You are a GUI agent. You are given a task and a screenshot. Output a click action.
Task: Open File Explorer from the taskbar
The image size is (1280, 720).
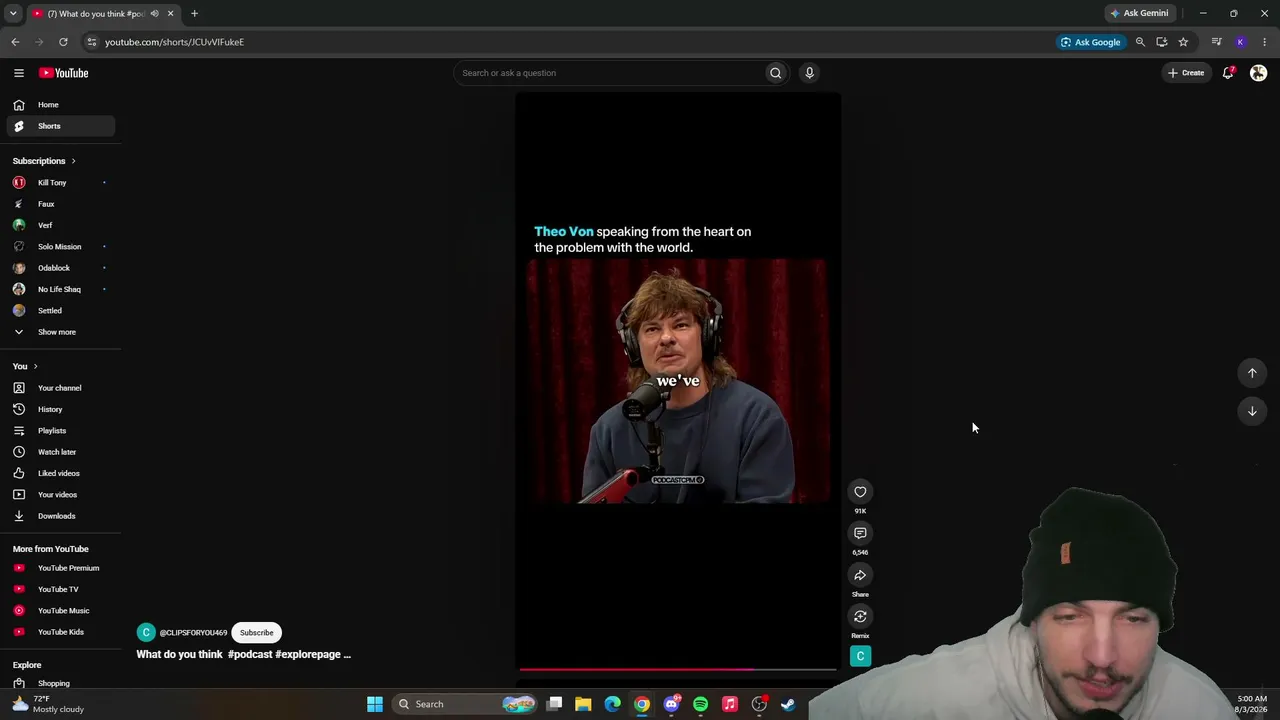click(x=583, y=704)
